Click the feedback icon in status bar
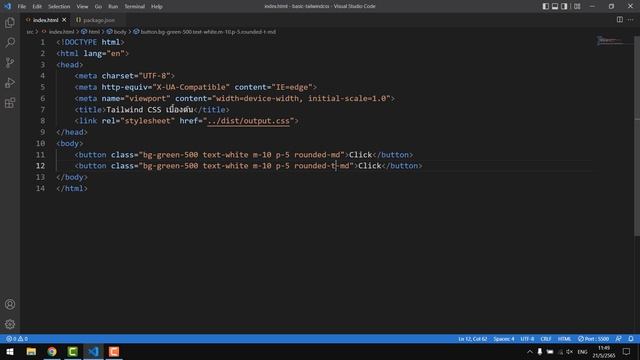The width and height of the screenshot is (640, 360). (x=619, y=339)
